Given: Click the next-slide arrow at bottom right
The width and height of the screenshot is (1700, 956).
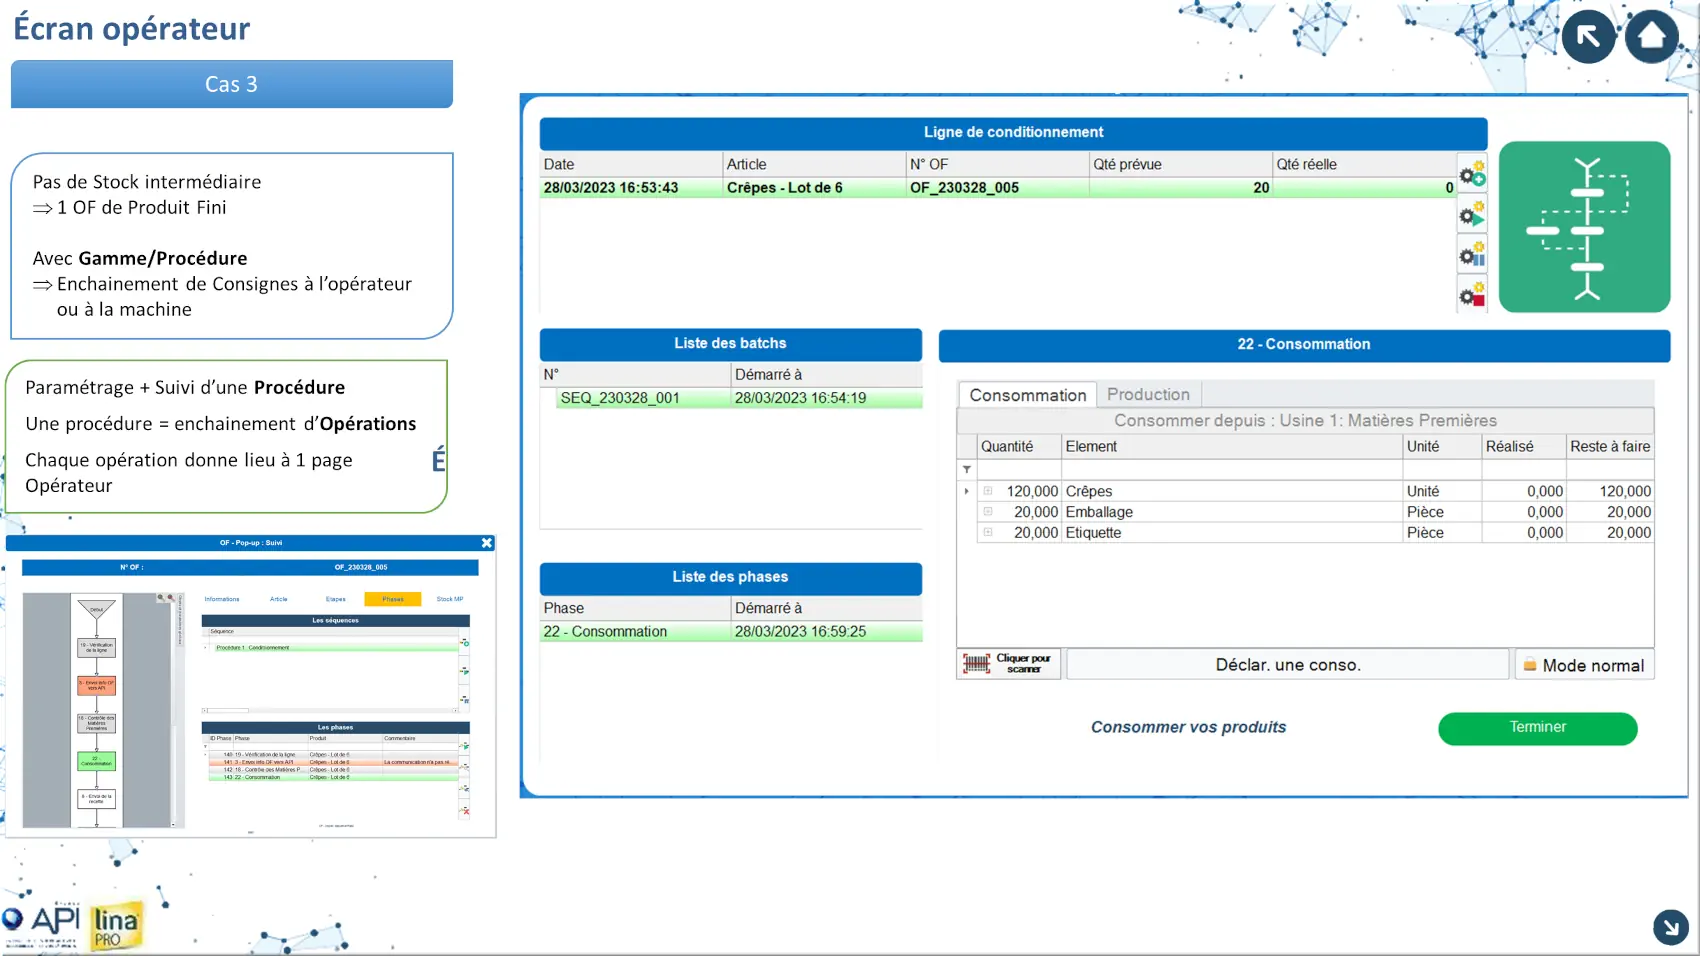Looking at the screenshot, I should pyautogui.click(x=1670, y=927).
